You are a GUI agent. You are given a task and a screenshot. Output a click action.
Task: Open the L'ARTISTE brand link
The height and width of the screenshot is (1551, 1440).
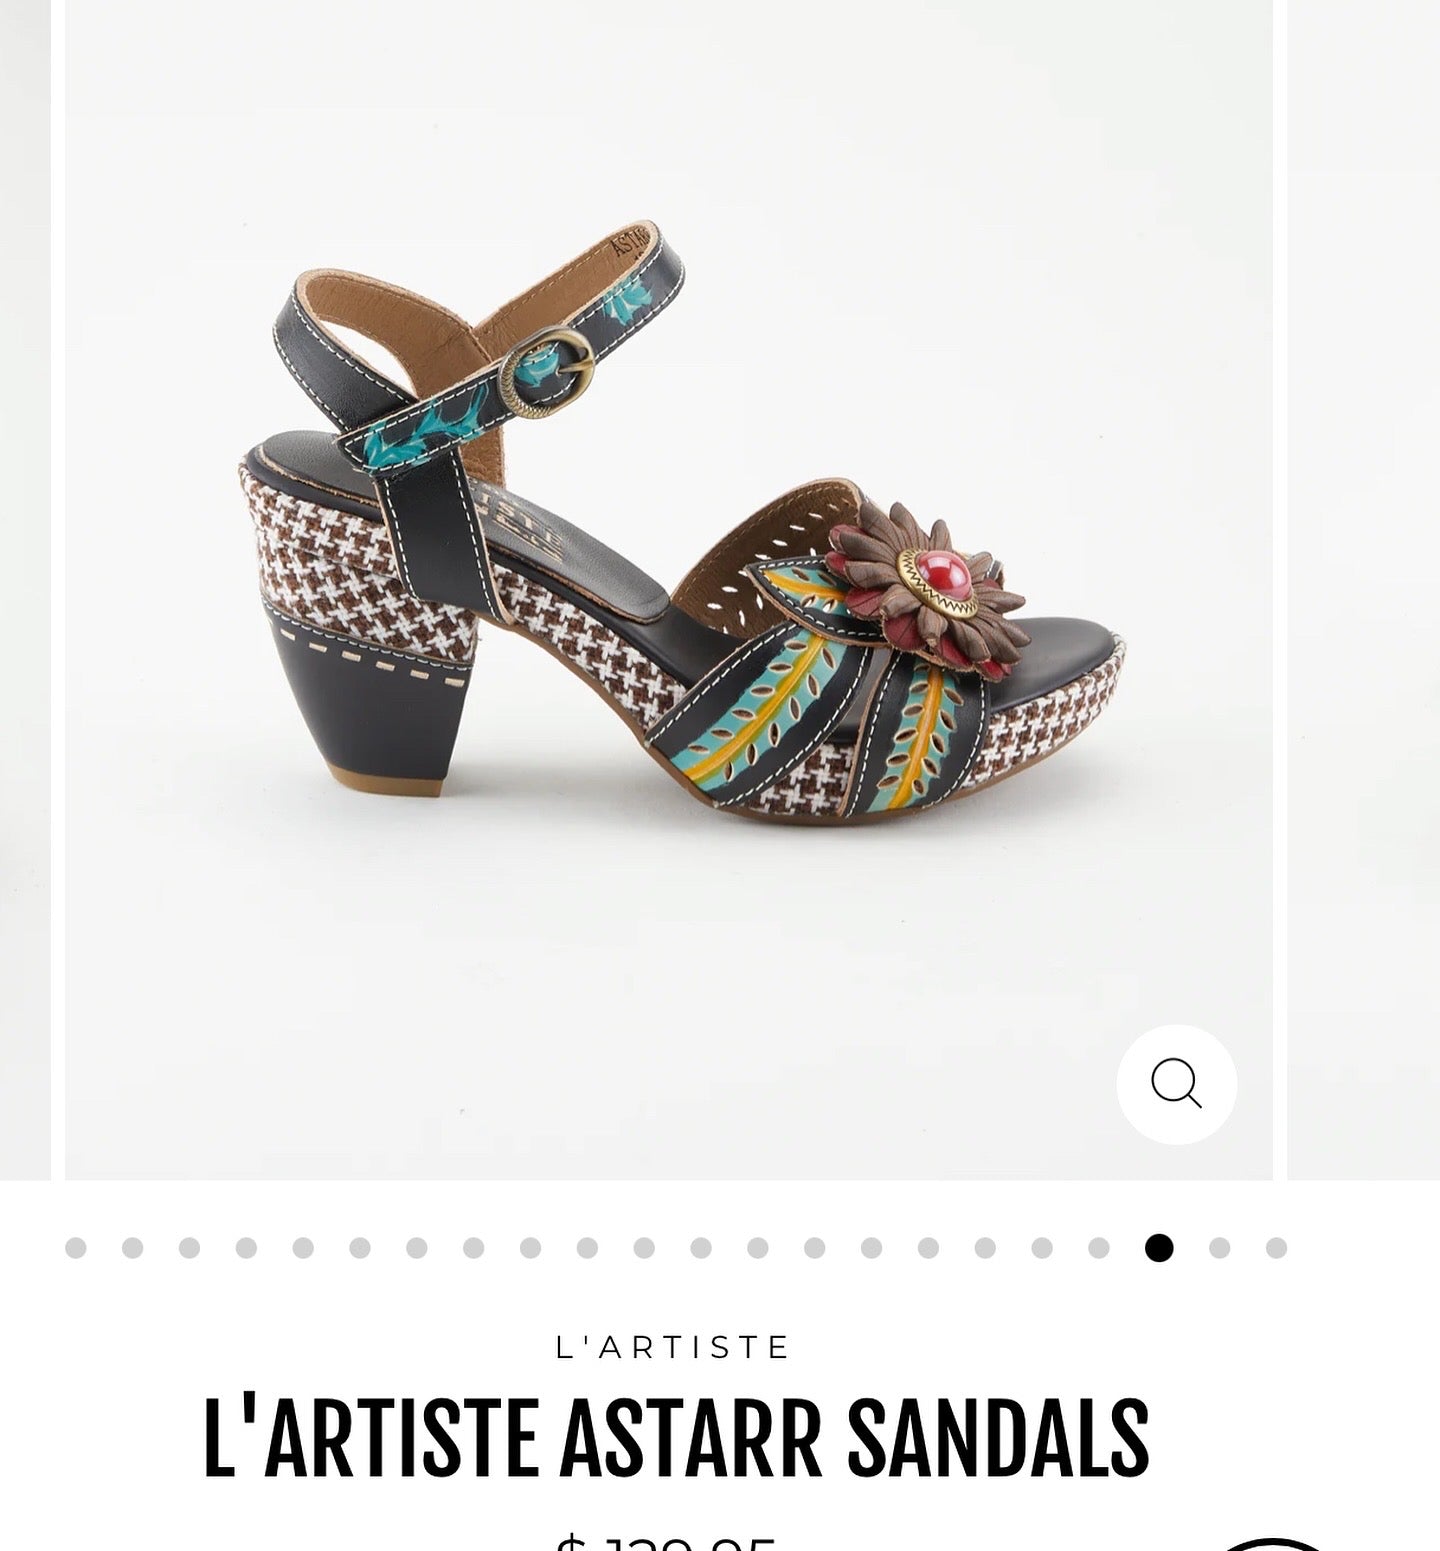pos(673,1347)
